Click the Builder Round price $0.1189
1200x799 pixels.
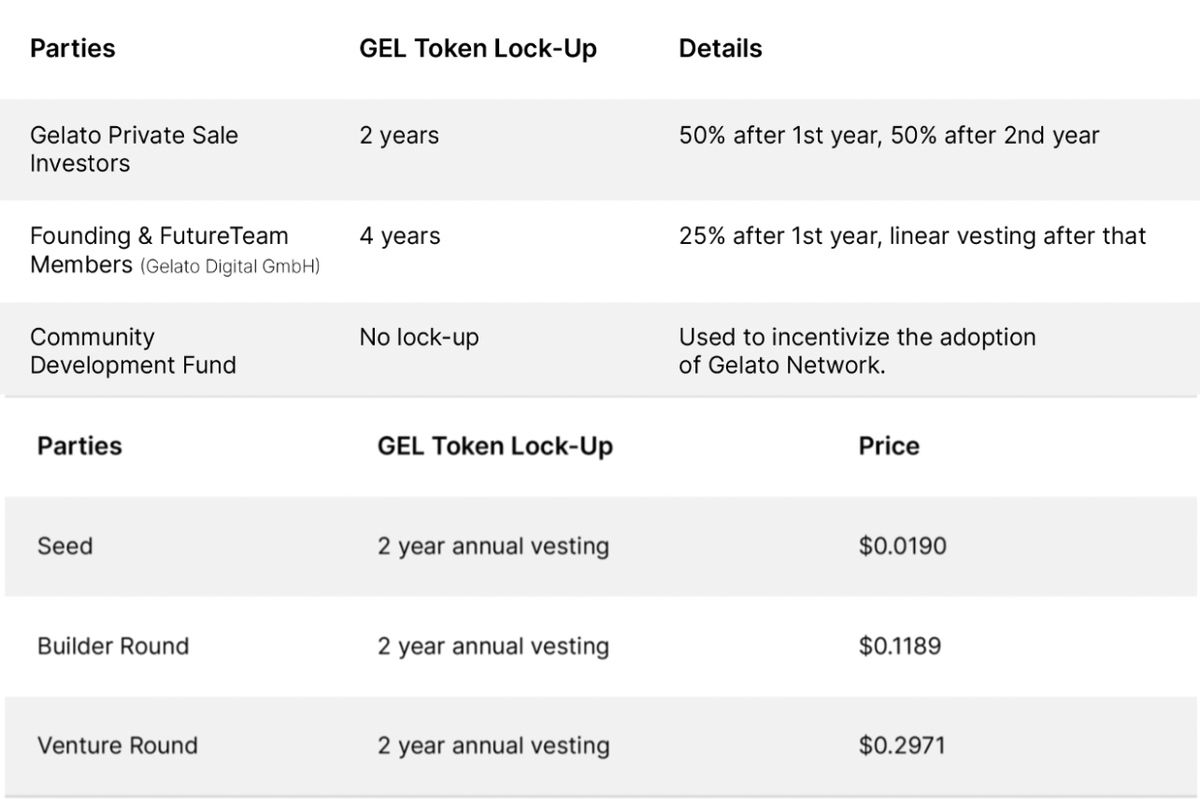899,646
